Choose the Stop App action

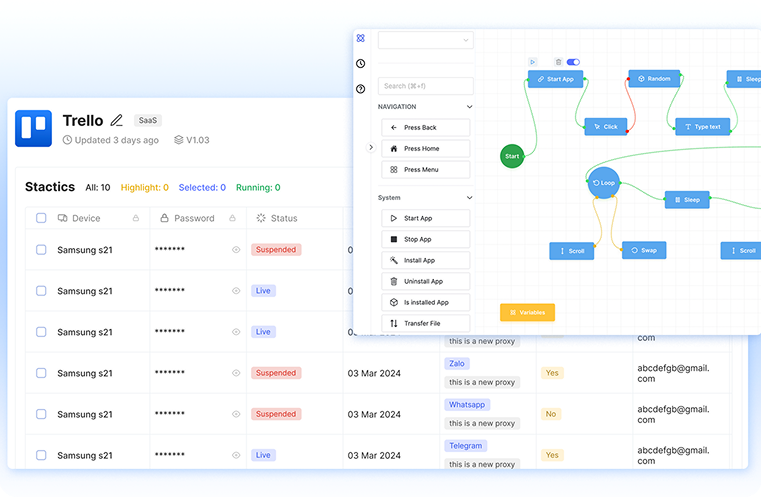tap(426, 239)
